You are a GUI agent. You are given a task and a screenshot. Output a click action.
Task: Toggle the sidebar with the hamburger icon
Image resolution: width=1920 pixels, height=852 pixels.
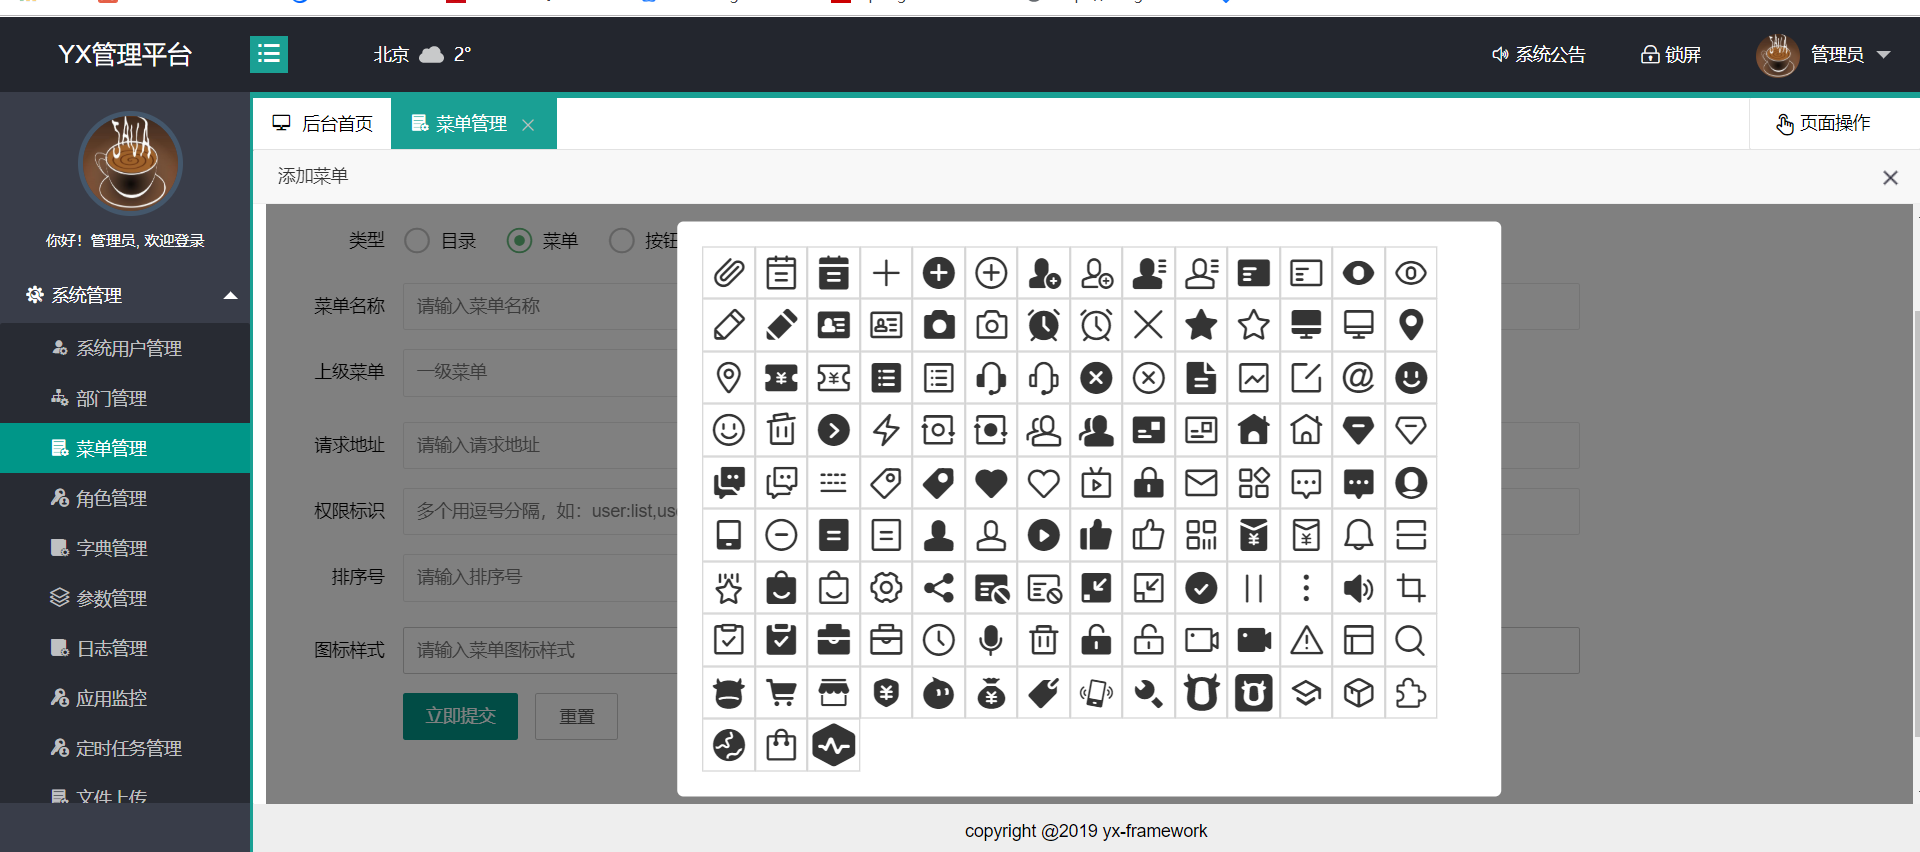click(x=269, y=54)
